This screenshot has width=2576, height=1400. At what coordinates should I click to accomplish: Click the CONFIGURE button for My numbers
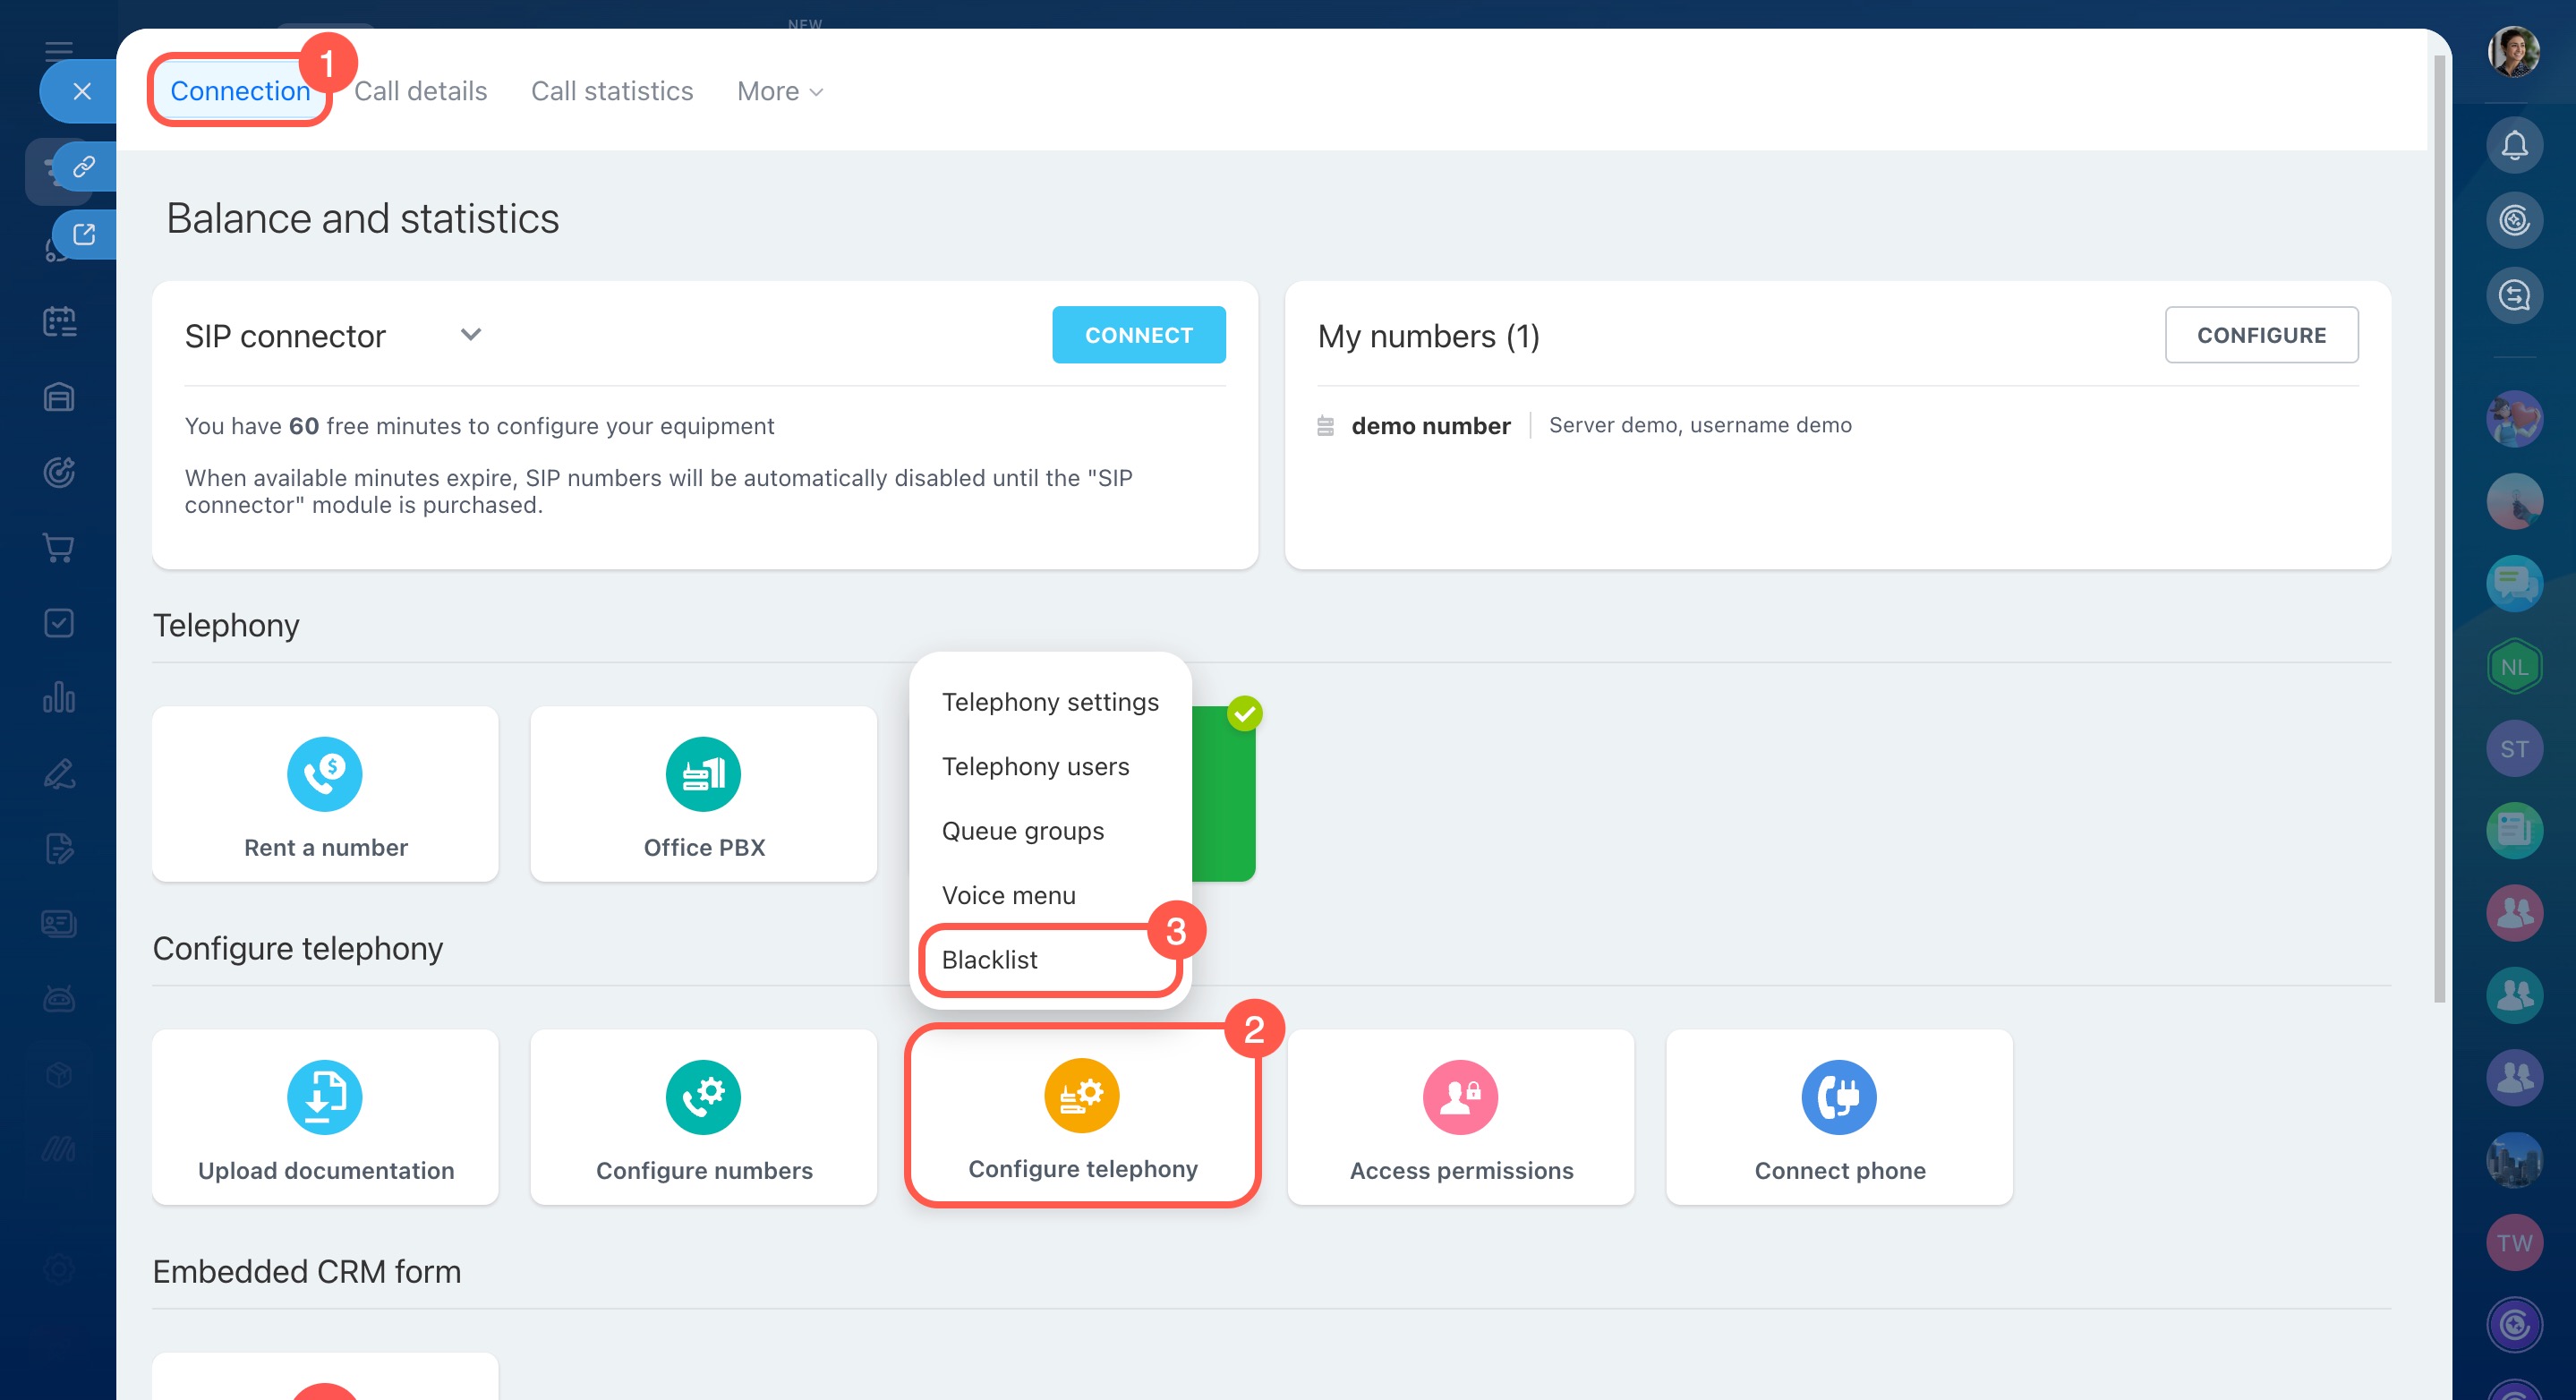click(x=2260, y=335)
